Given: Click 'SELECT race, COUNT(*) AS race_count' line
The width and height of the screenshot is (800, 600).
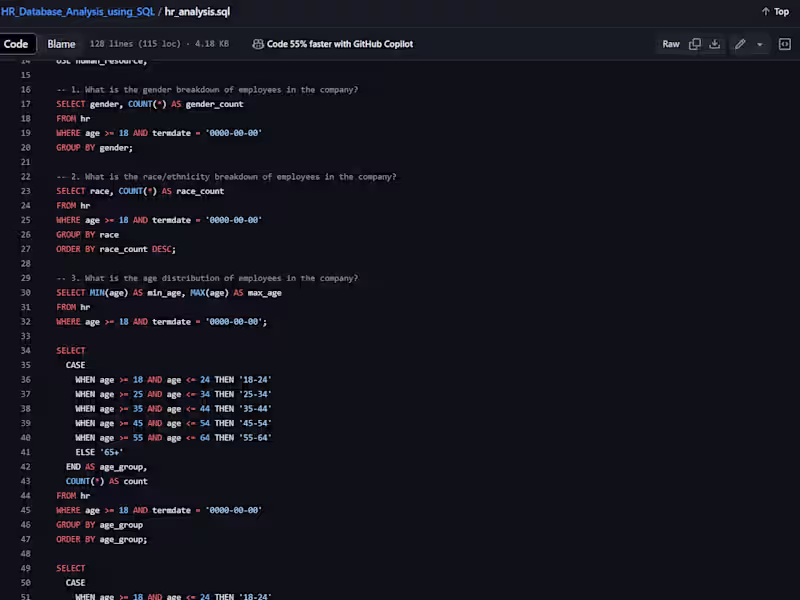Looking at the screenshot, I should click(x=140, y=191).
